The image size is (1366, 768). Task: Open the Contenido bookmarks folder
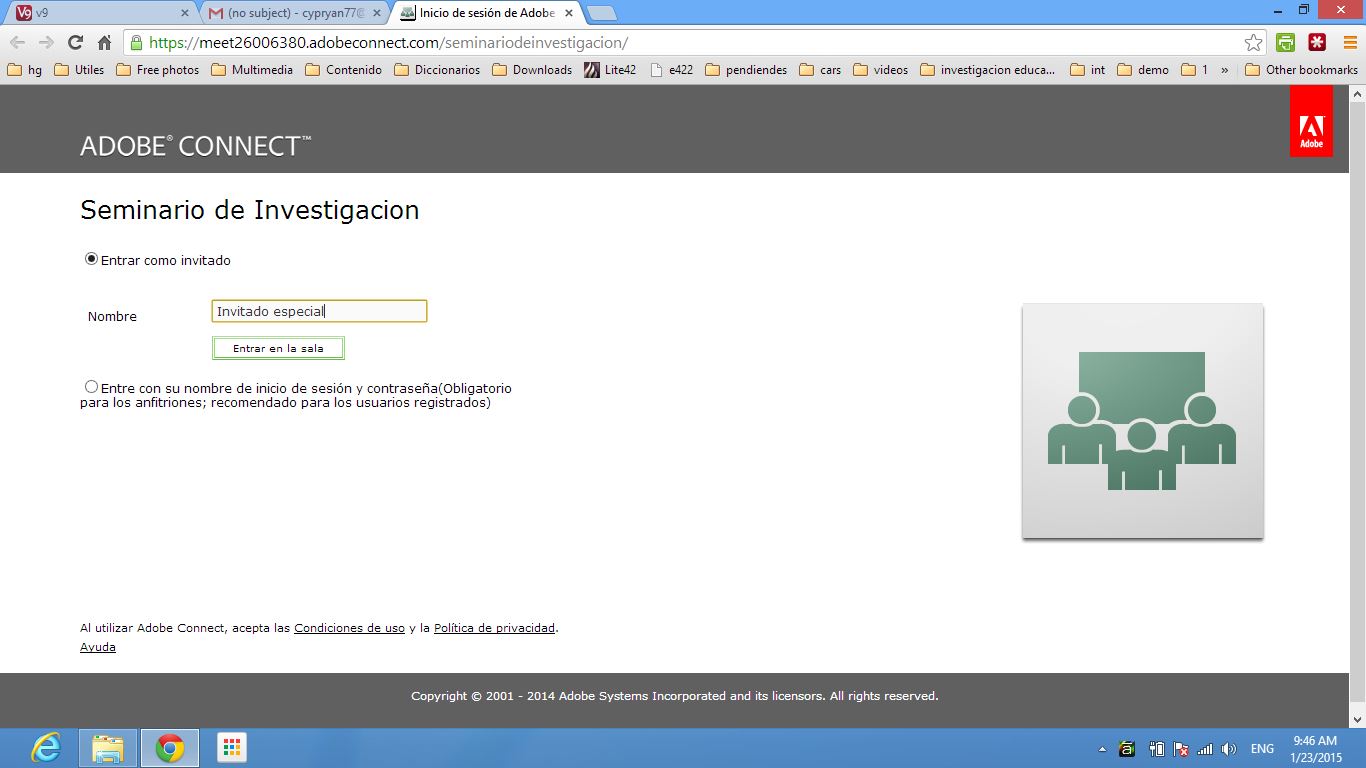click(343, 70)
